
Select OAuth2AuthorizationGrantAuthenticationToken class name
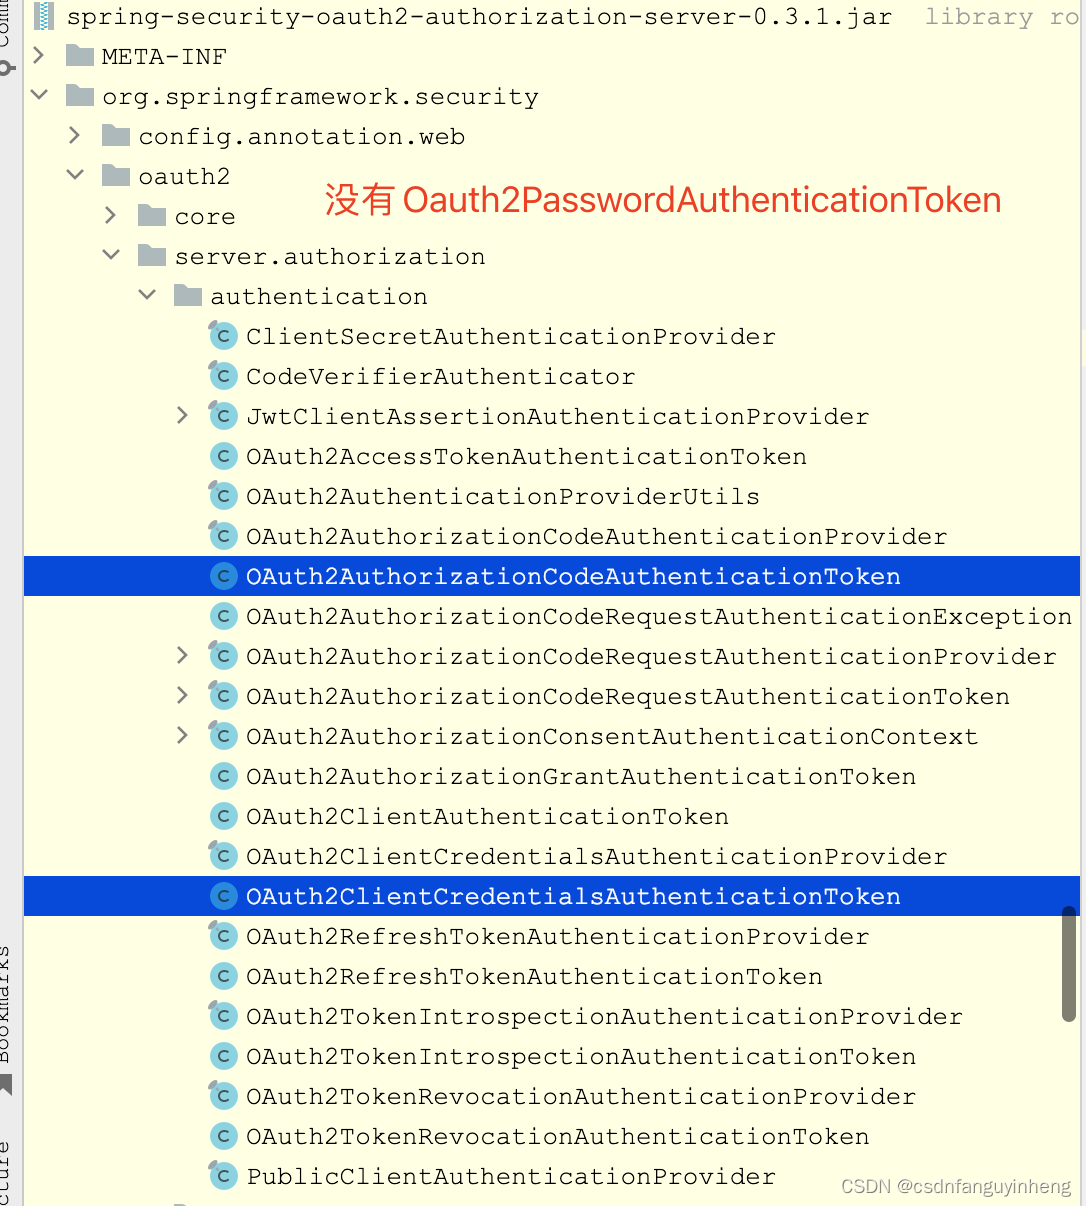pos(581,777)
